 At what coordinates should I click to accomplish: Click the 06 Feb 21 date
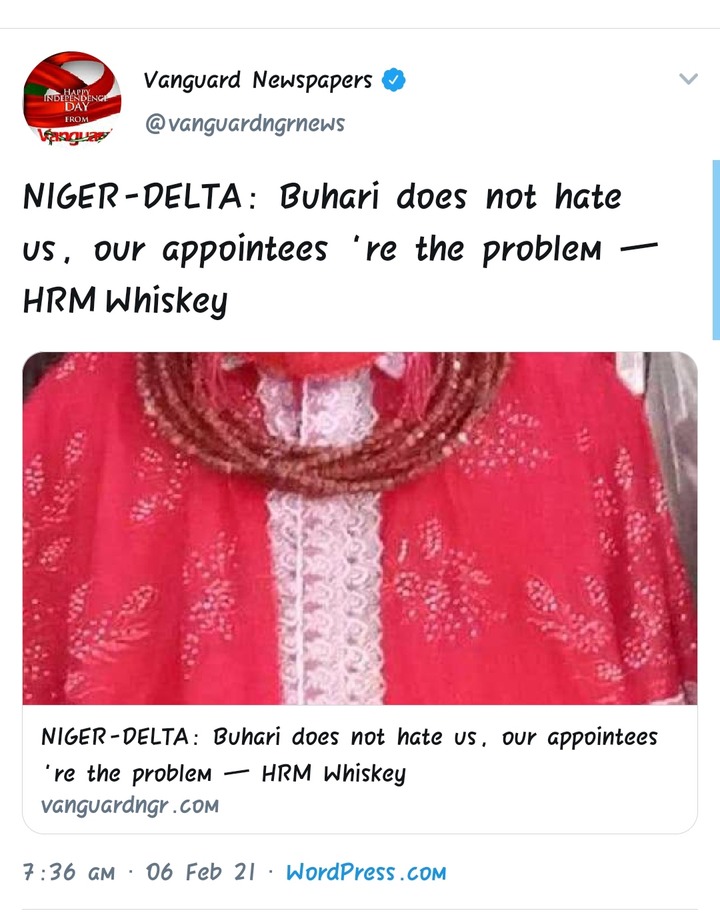(201, 873)
